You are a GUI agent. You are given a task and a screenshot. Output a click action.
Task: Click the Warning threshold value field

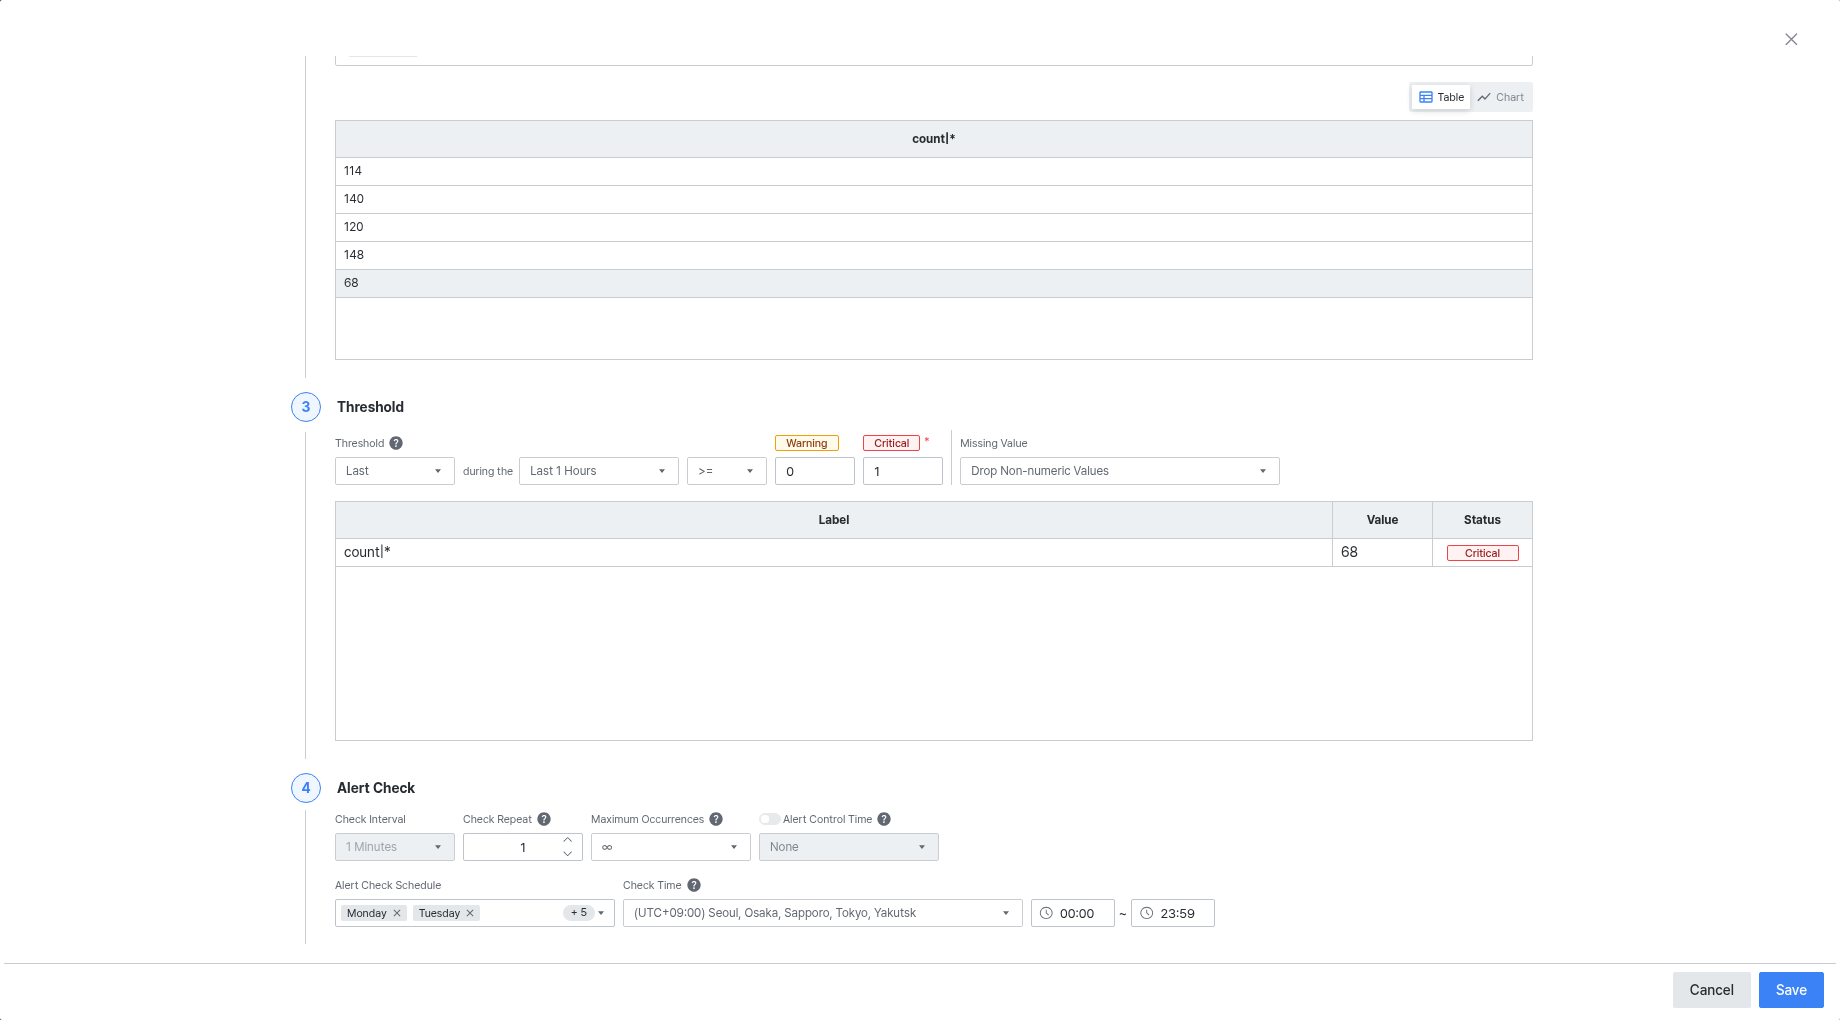click(815, 471)
